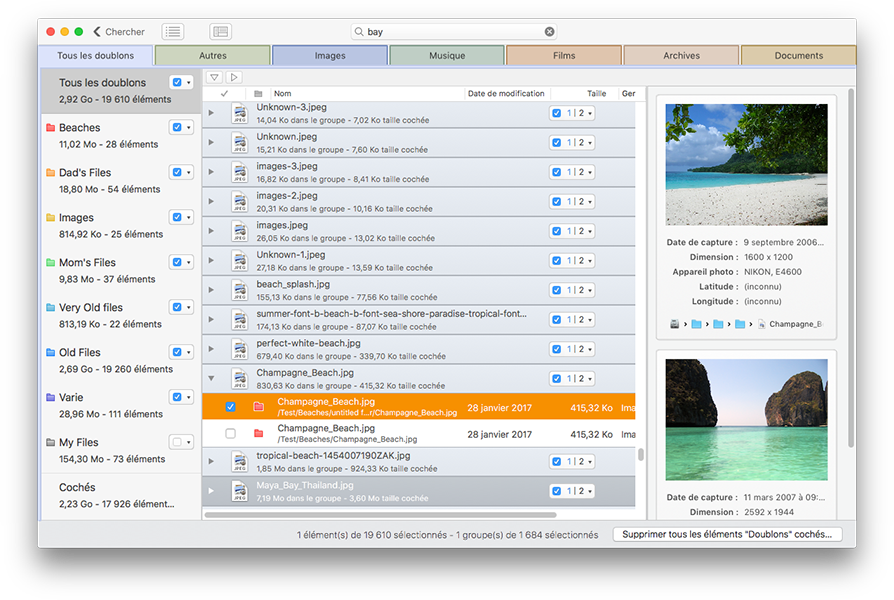Sort by the Taille column header
The width and height of the screenshot is (894, 600).
596,94
